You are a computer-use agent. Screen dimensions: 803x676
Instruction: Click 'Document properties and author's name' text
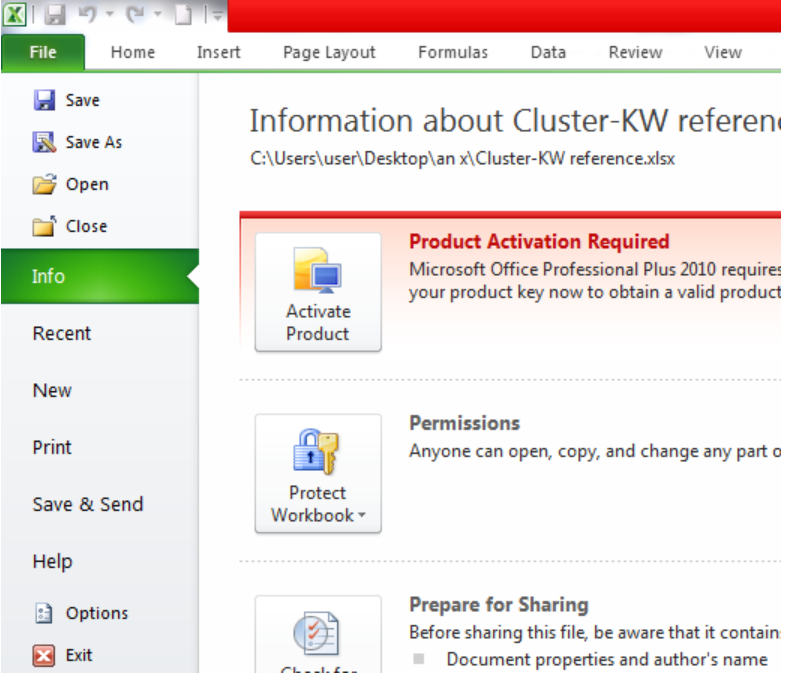607,660
